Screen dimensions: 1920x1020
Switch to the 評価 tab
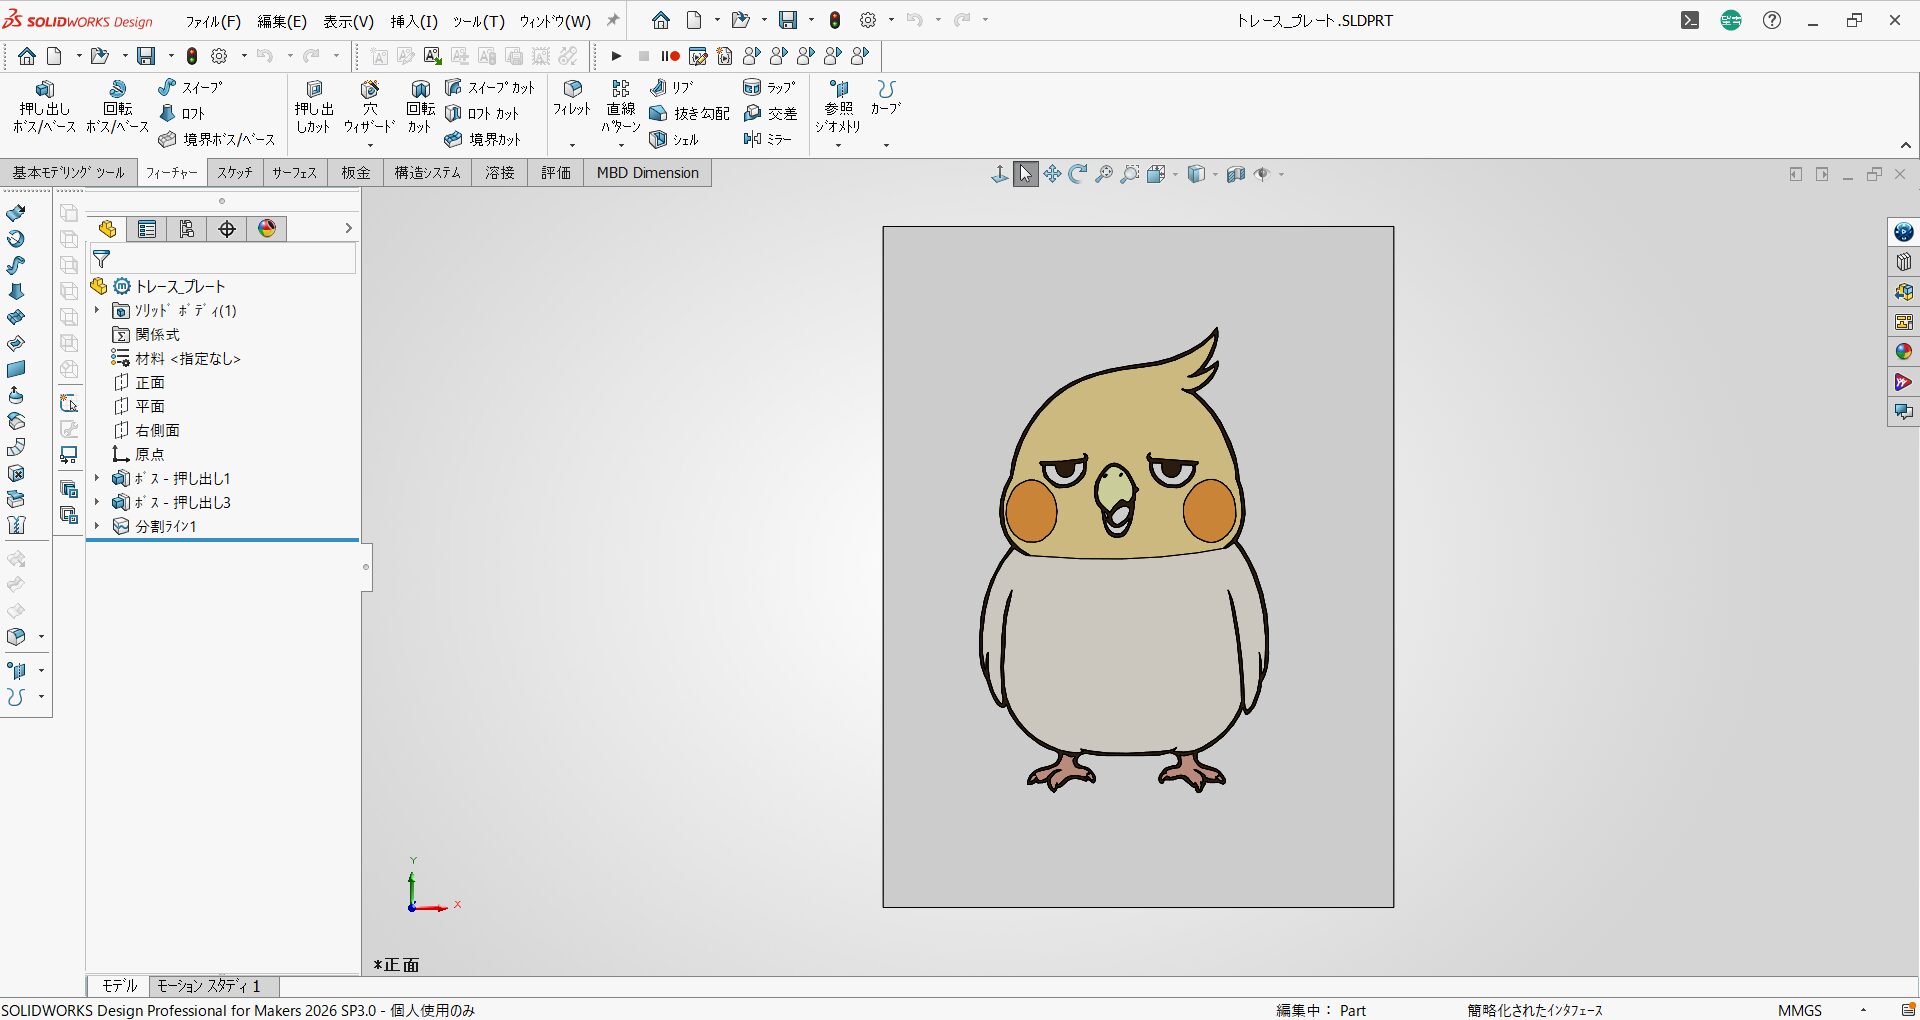pos(556,173)
